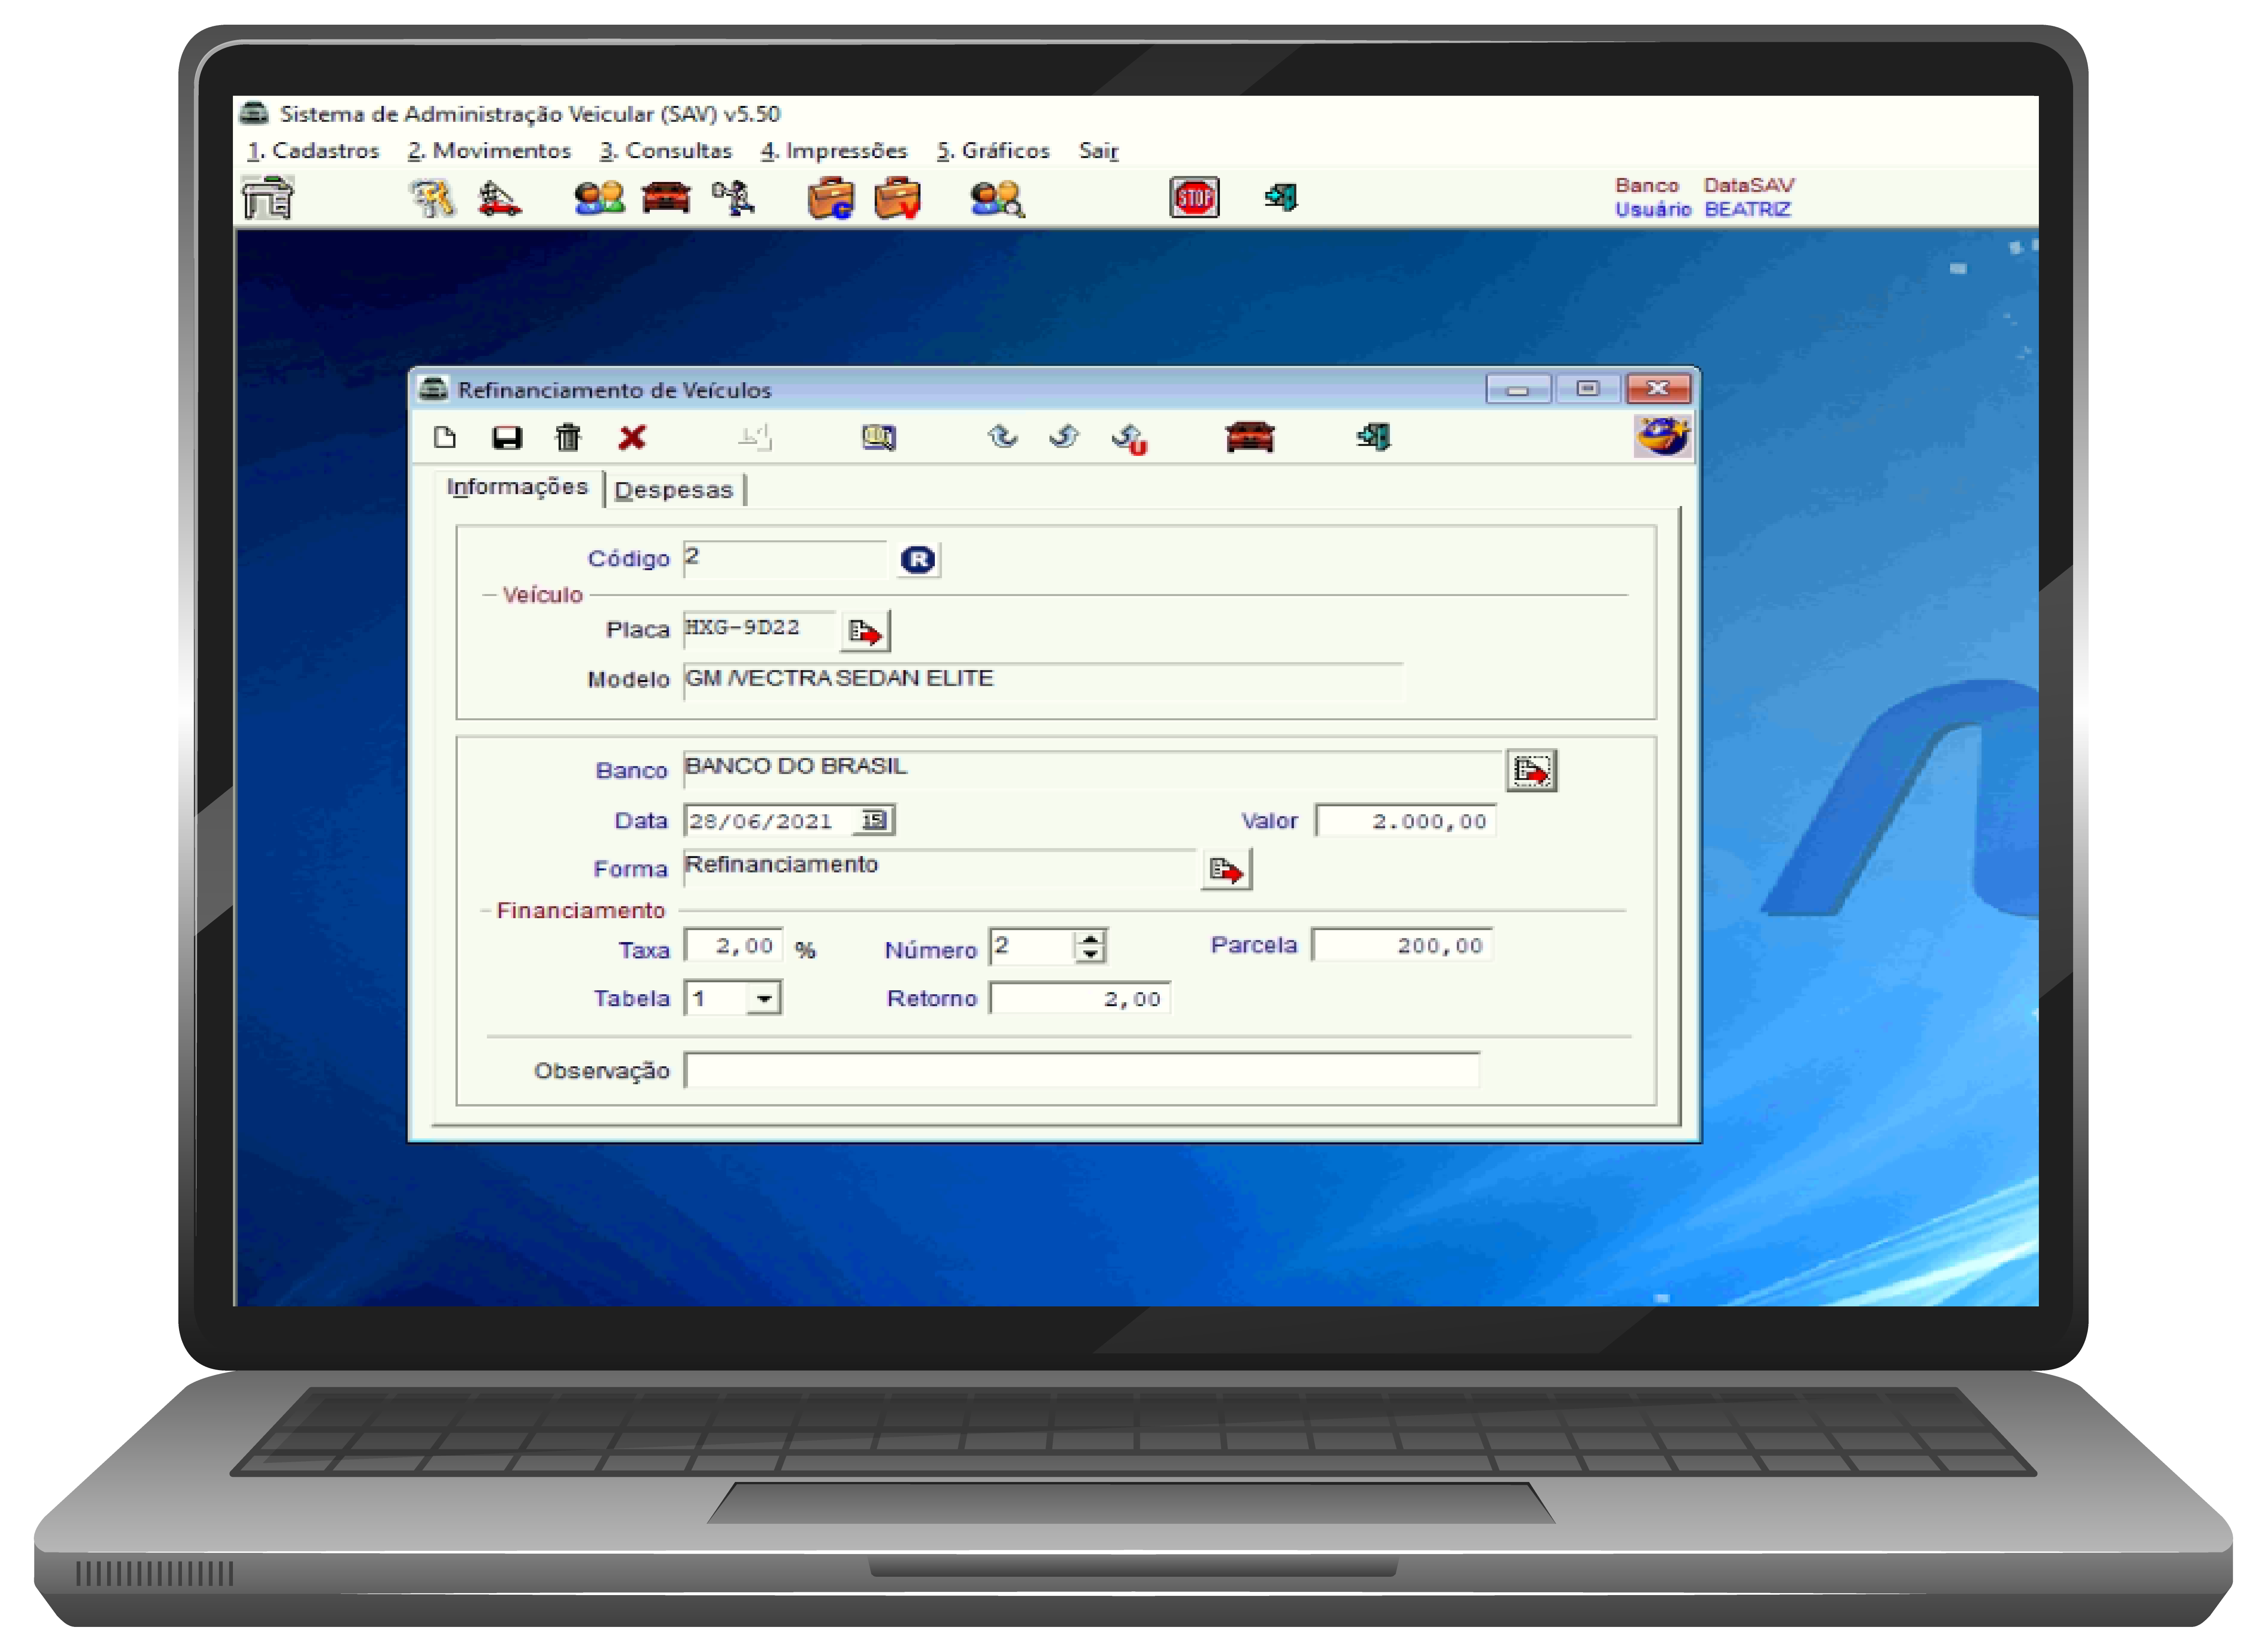The height and width of the screenshot is (1652, 2267).
Task: Close the Refinanciamento de Veículos window
Action: [x=1658, y=389]
